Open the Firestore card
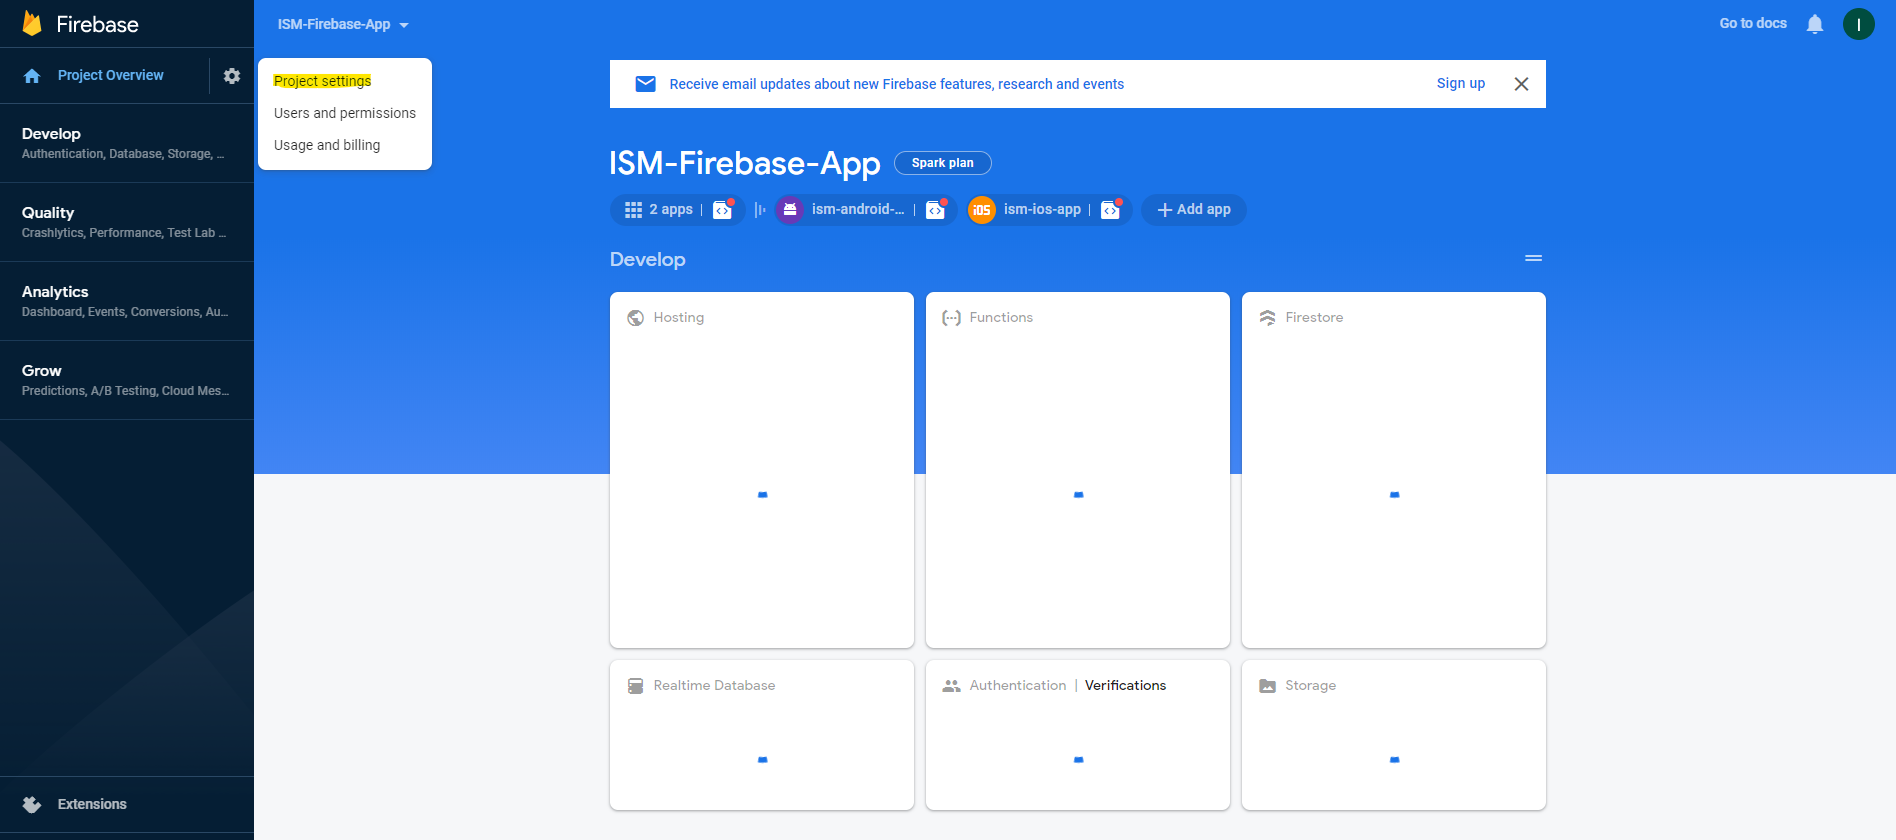 click(1394, 470)
